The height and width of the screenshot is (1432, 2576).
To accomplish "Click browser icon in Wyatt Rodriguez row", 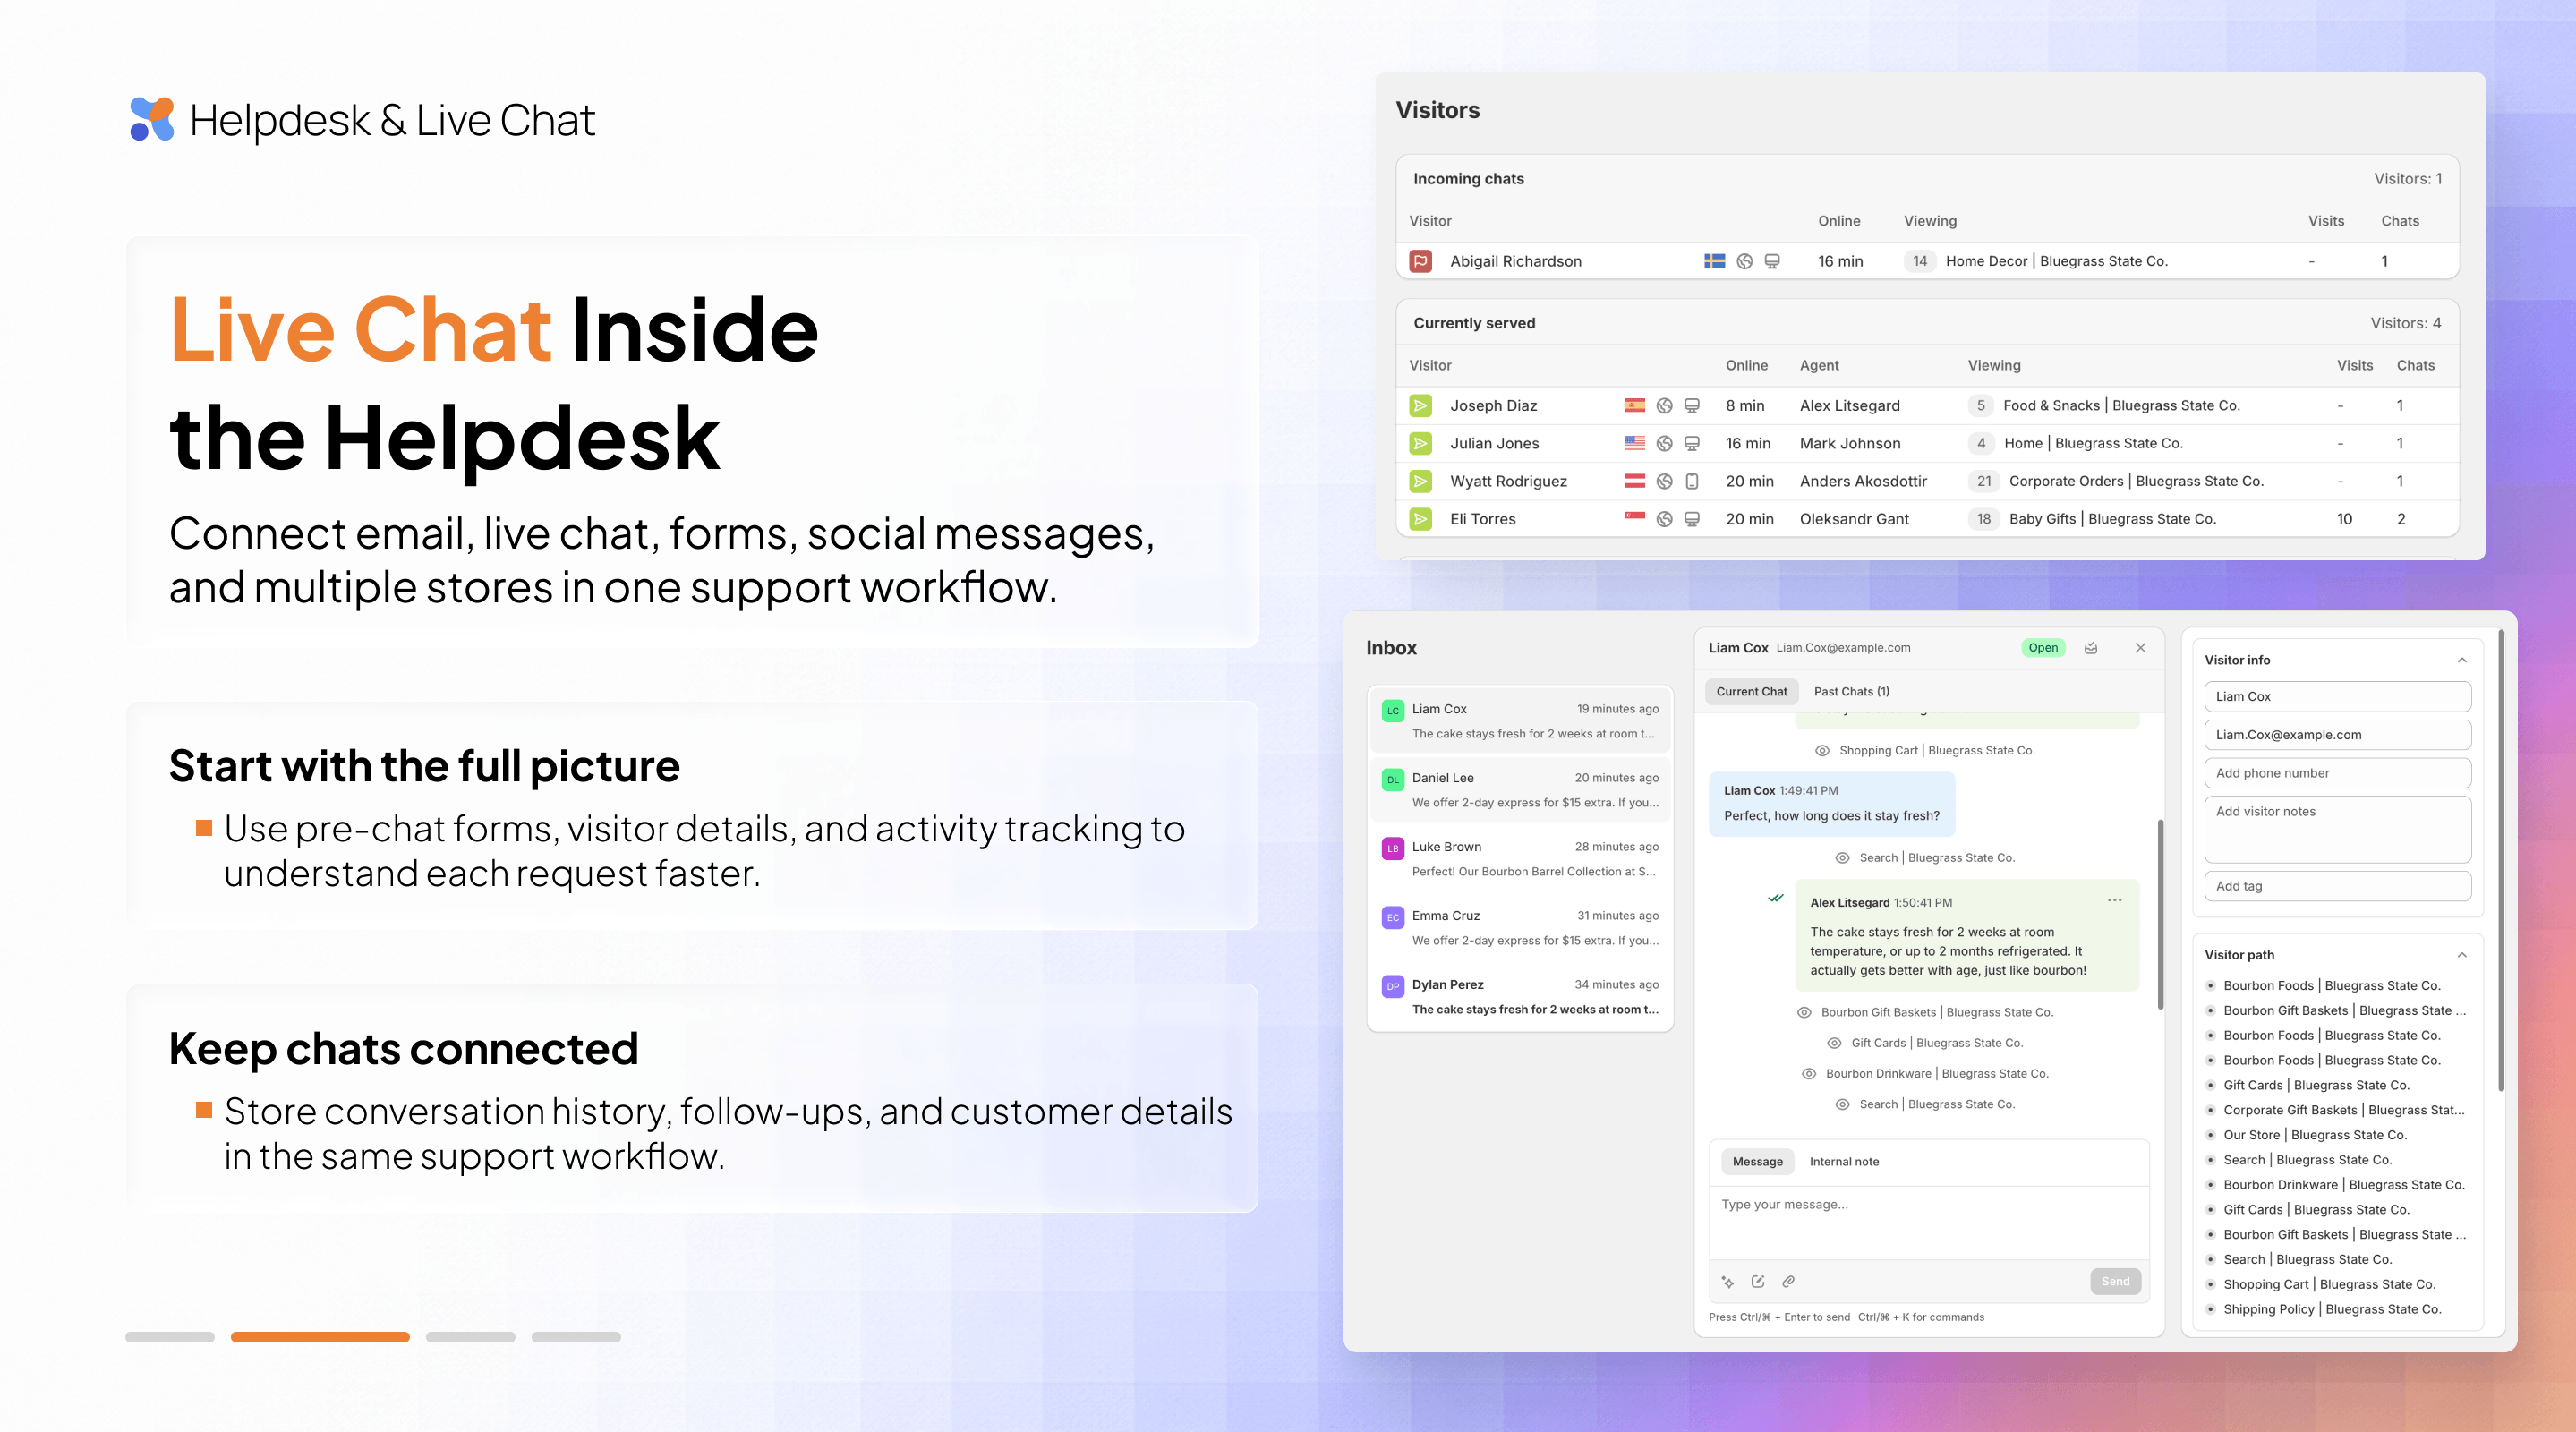I will [x=1664, y=481].
